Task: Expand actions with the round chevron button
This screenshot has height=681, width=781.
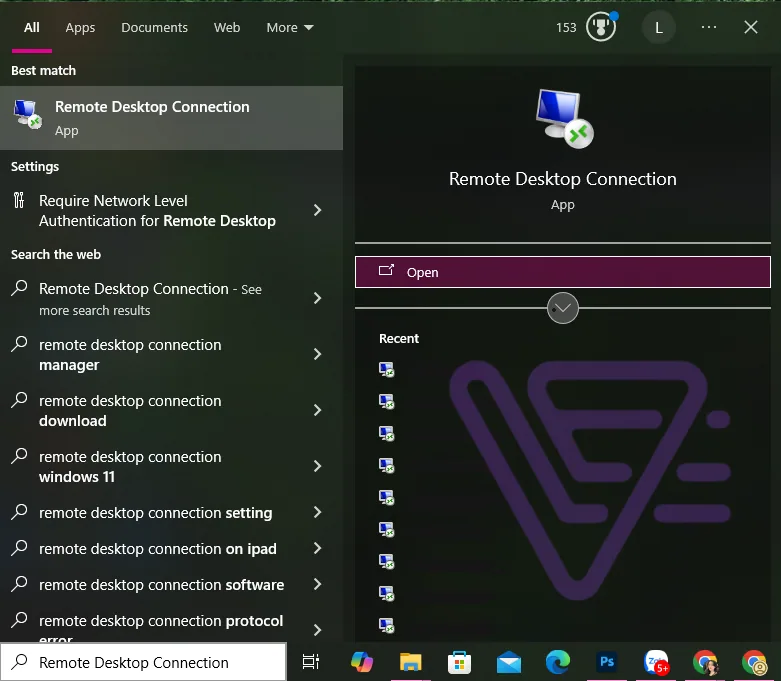Action: (562, 308)
